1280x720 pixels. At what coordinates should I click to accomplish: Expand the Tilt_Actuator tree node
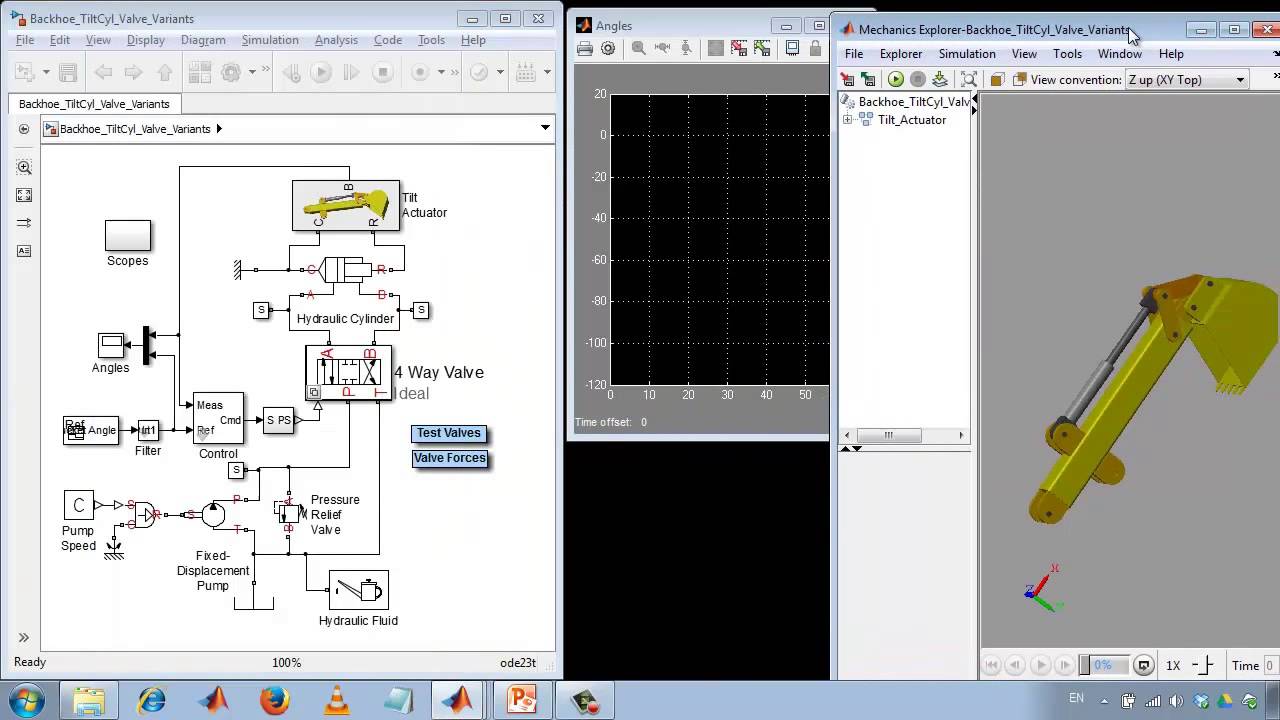click(x=848, y=120)
